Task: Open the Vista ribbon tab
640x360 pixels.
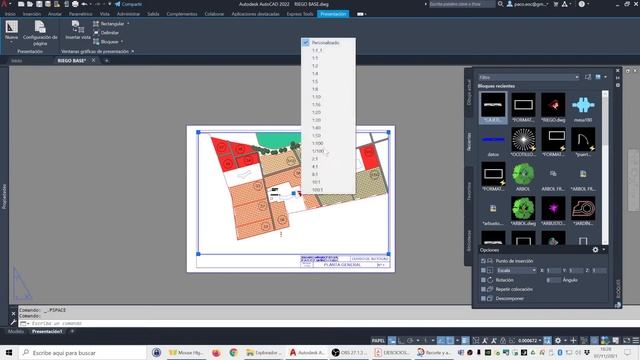Action: (x=104, y=14)
